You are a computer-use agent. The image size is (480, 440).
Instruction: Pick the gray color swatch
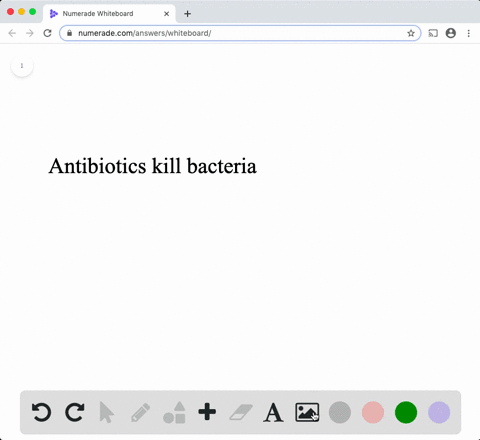tap(340, 412)
